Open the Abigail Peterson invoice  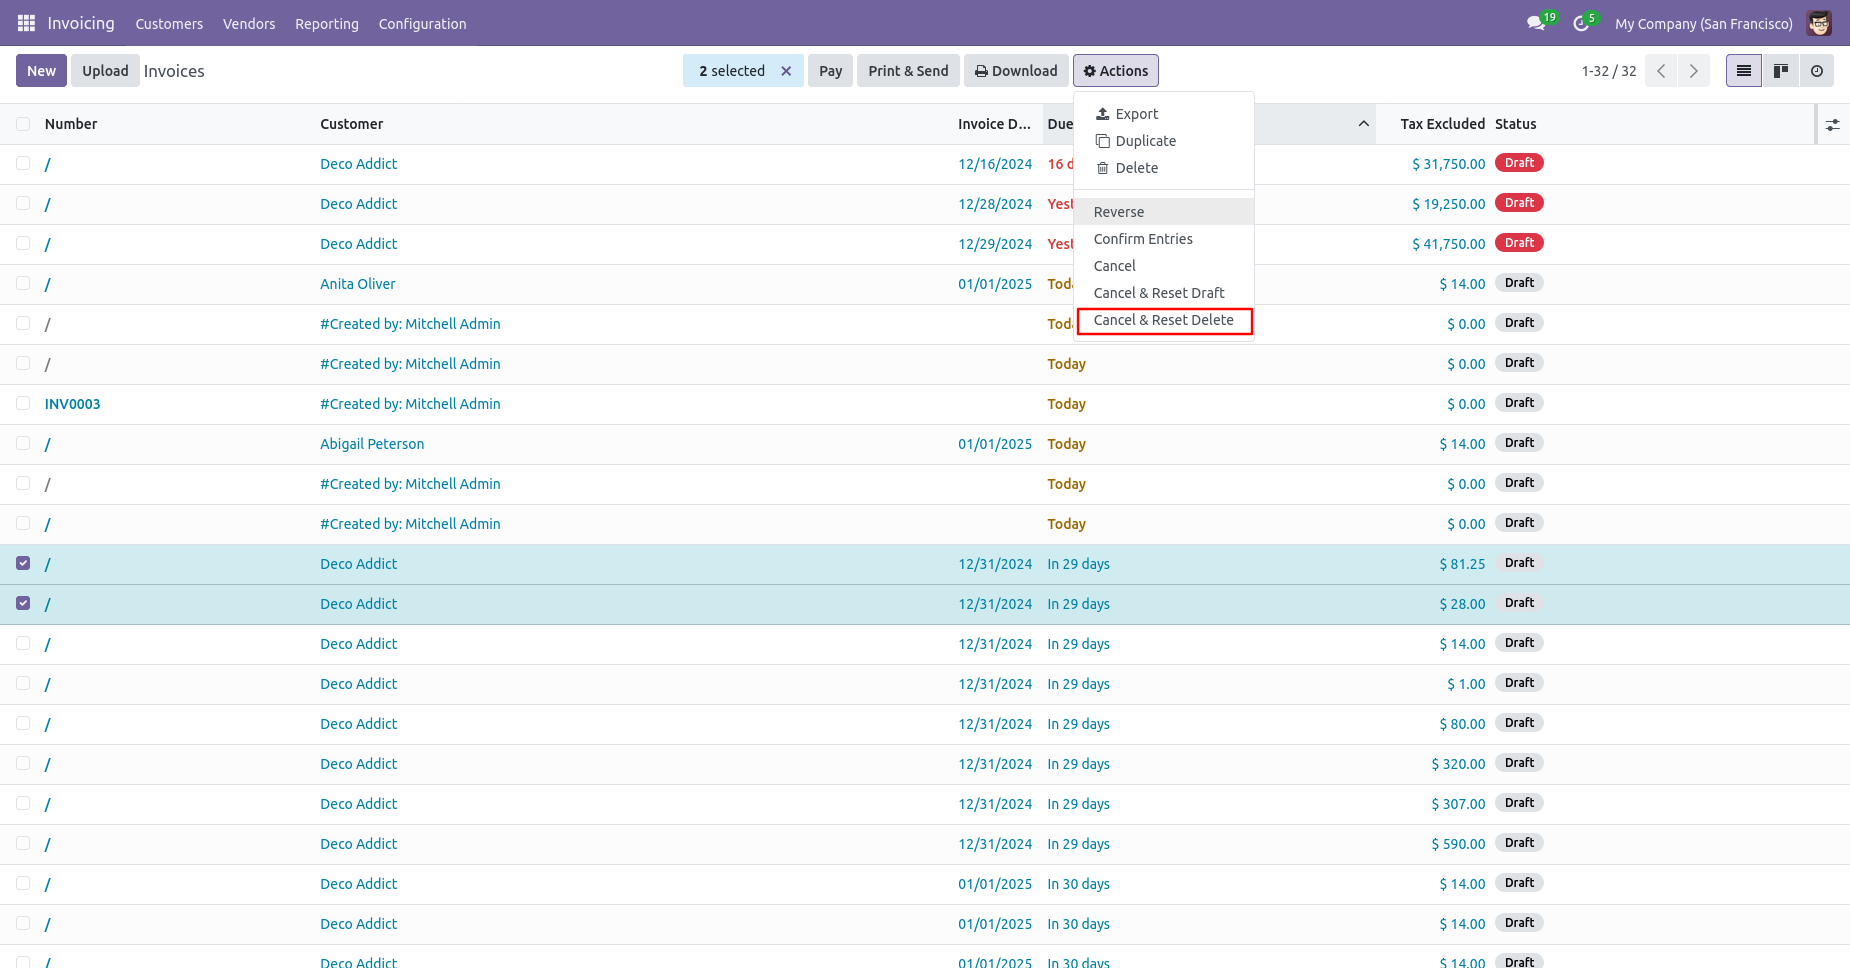click(372, 444)
